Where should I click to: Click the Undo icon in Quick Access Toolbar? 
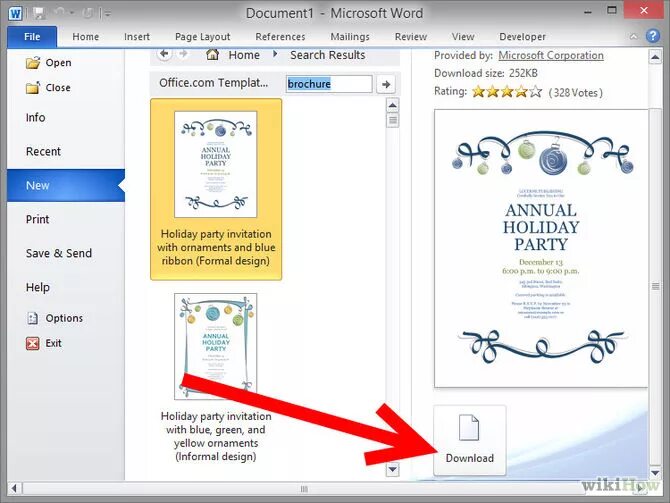tap(59, 14)
